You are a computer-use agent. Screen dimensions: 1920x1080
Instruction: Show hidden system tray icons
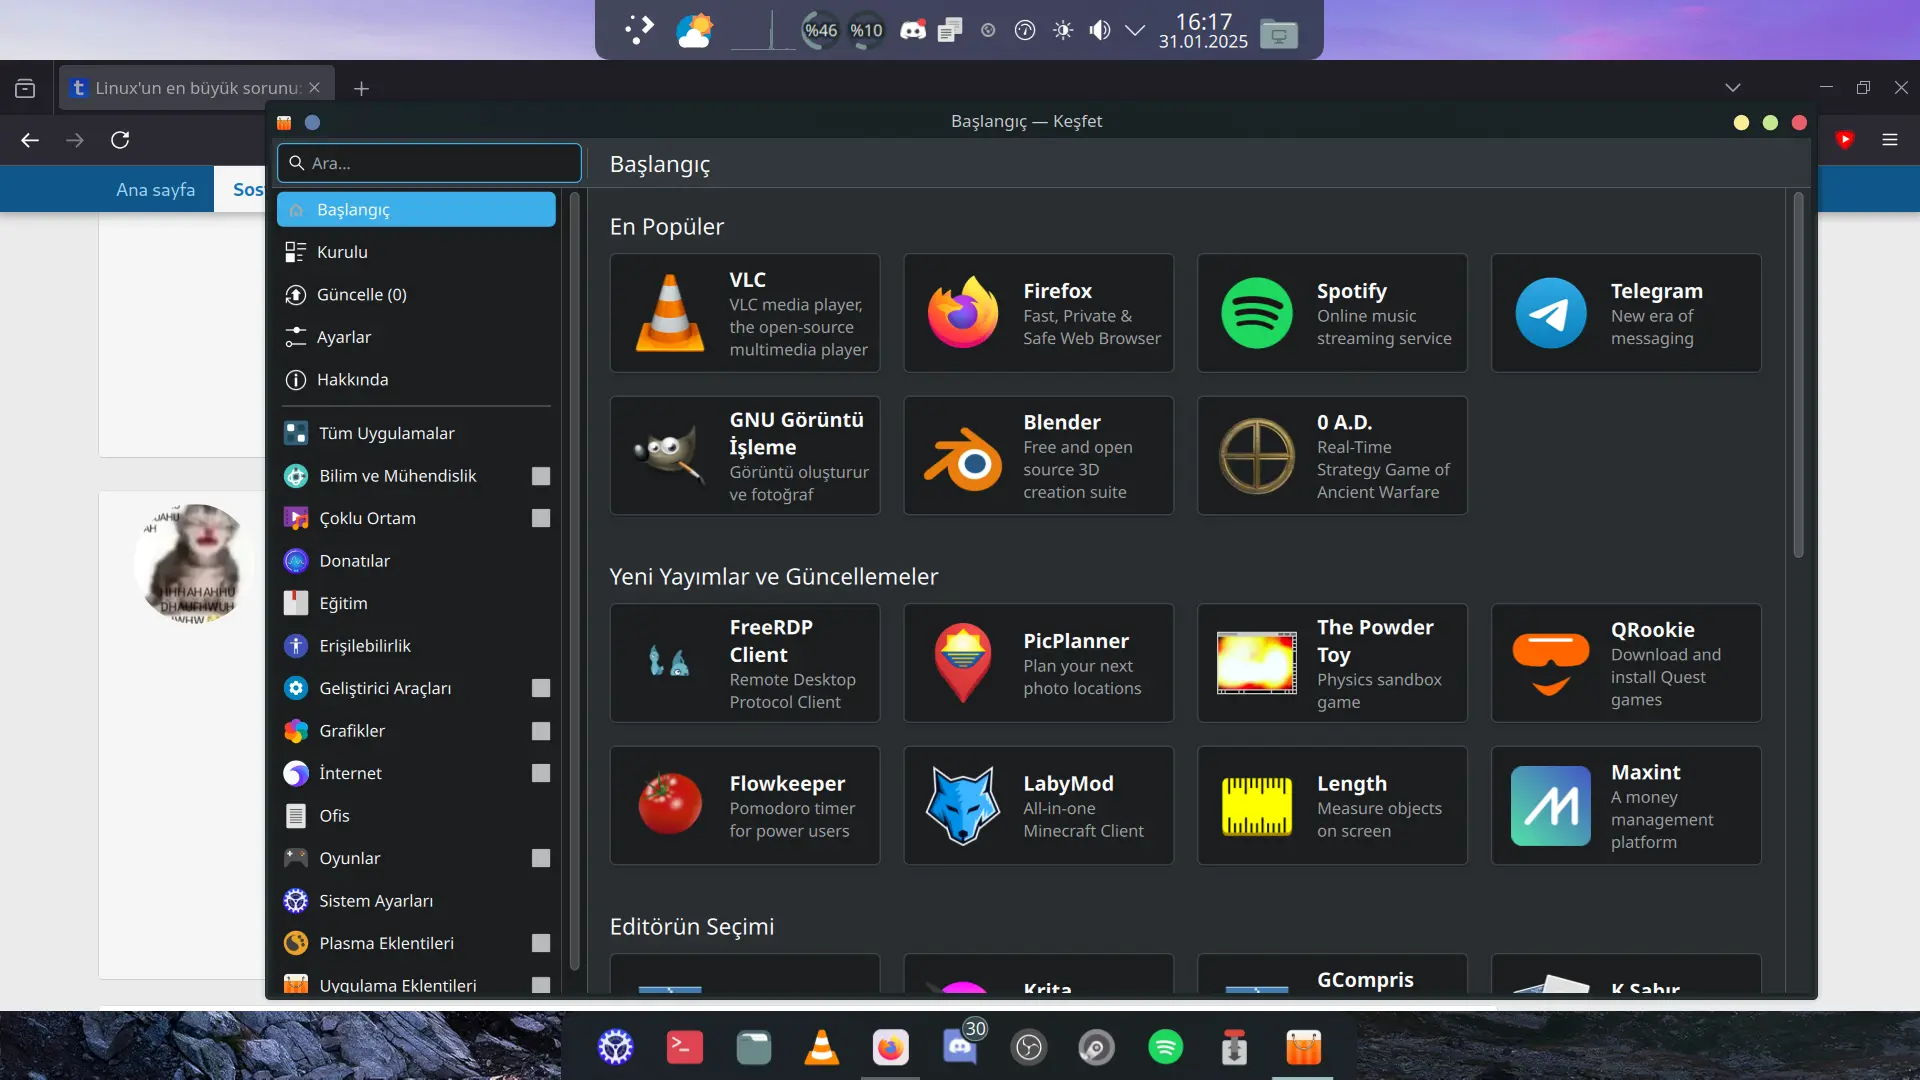pyautogui.click(x=1135, y=30)
